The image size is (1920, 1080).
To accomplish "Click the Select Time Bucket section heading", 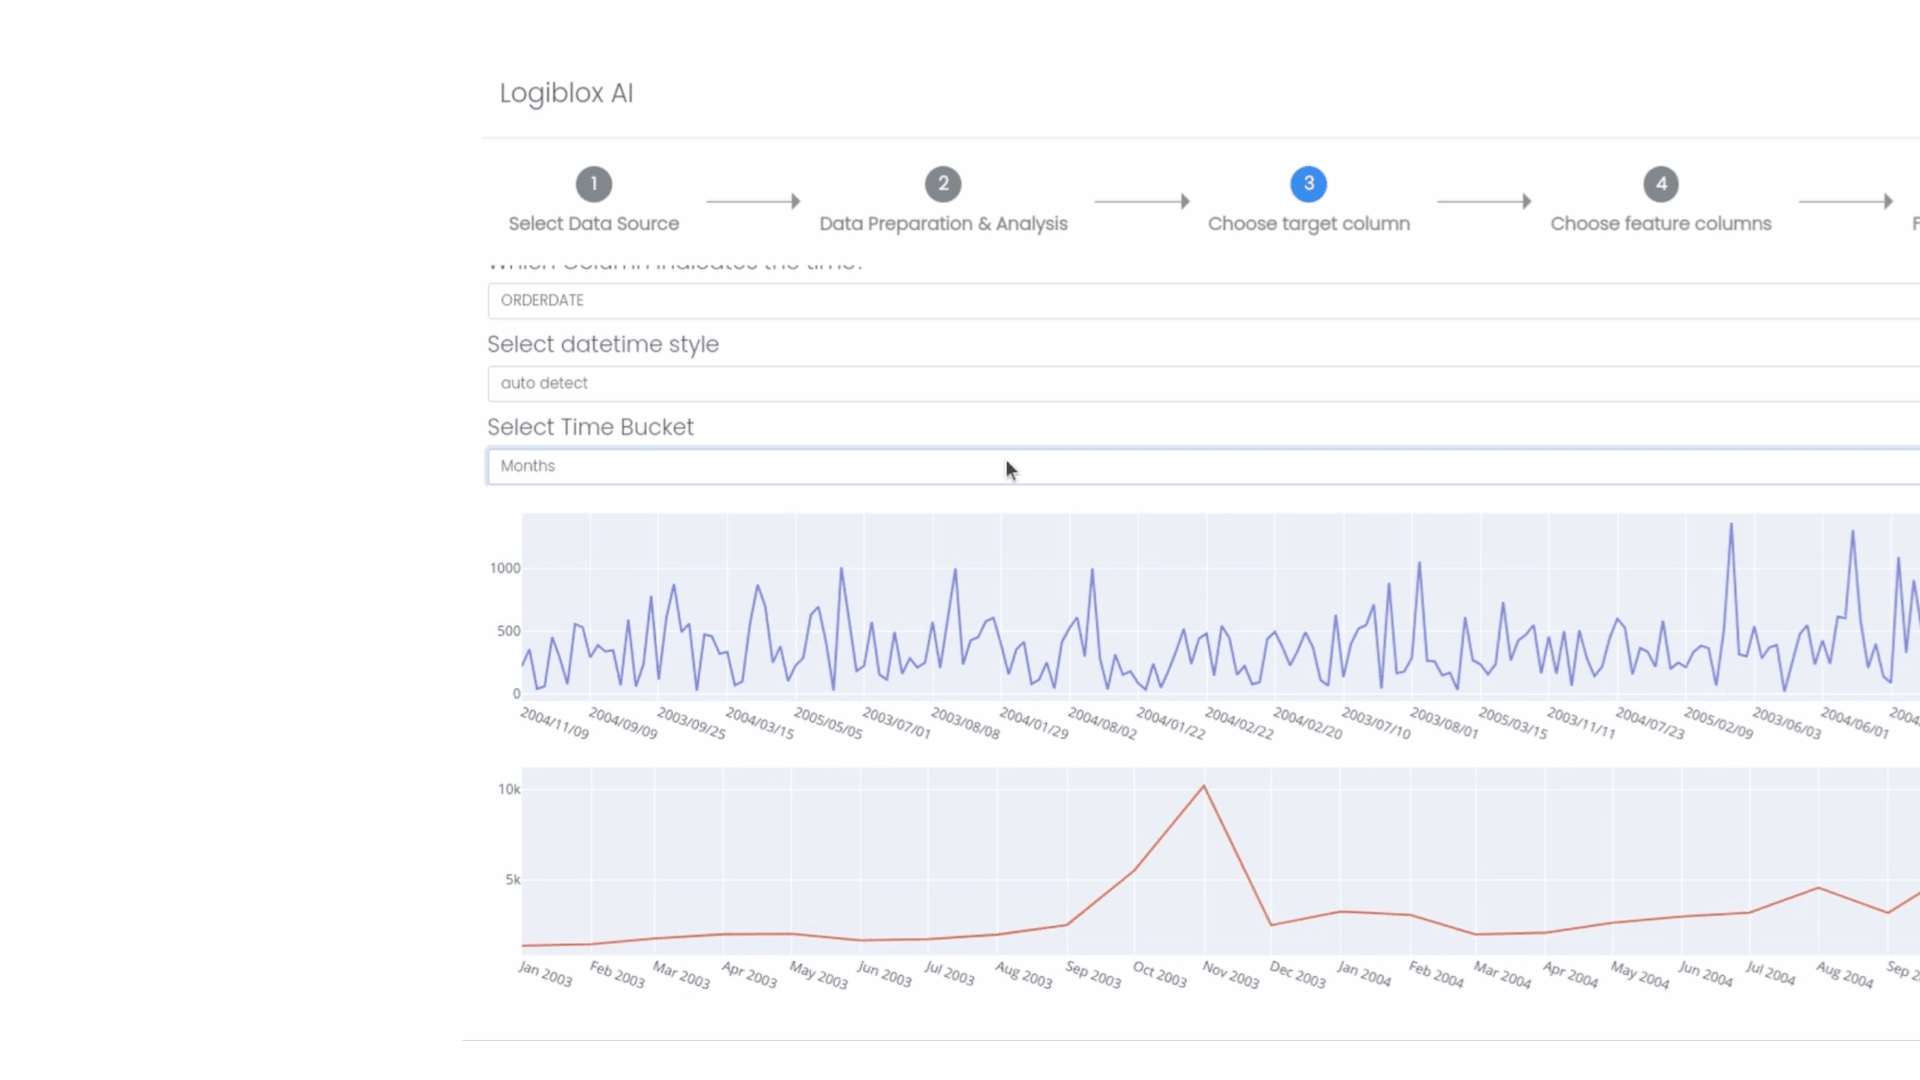I will coord(590,426).
